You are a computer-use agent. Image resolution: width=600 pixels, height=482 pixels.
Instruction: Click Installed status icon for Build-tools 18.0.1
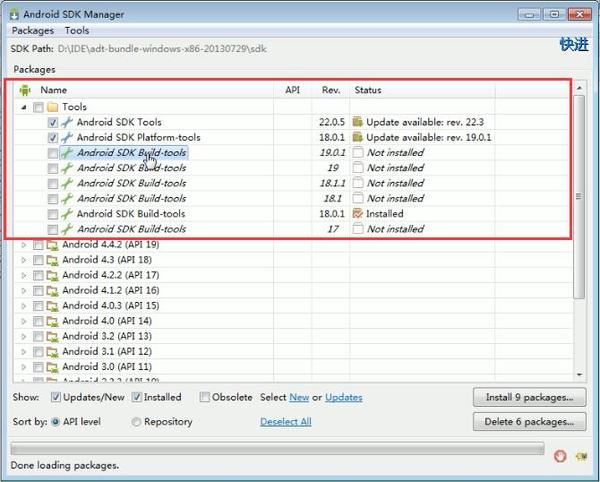[x=358, y=214]
